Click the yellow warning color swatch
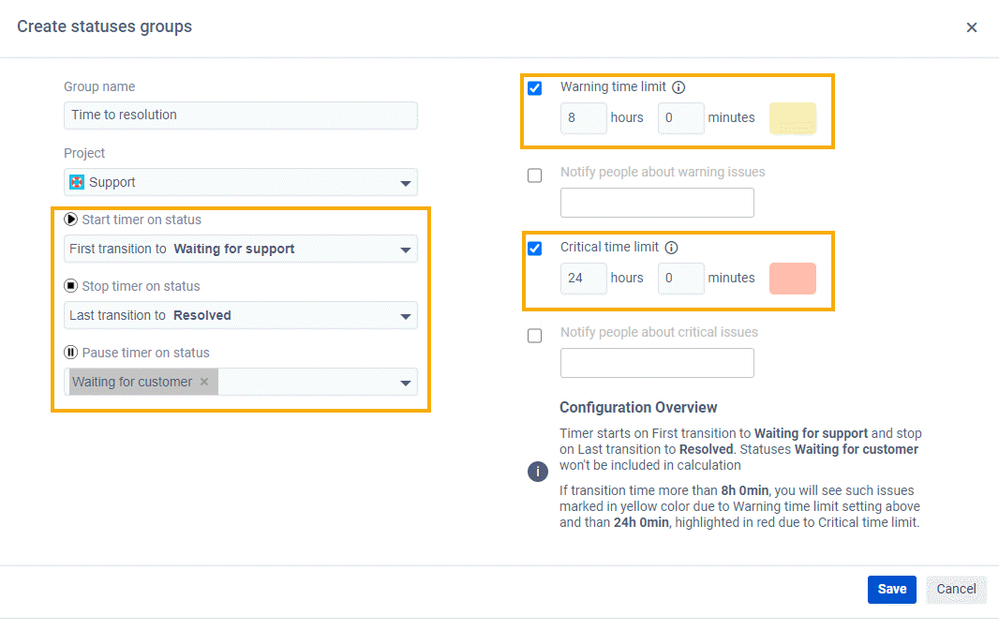999x619 pixels. pos(792,117)
